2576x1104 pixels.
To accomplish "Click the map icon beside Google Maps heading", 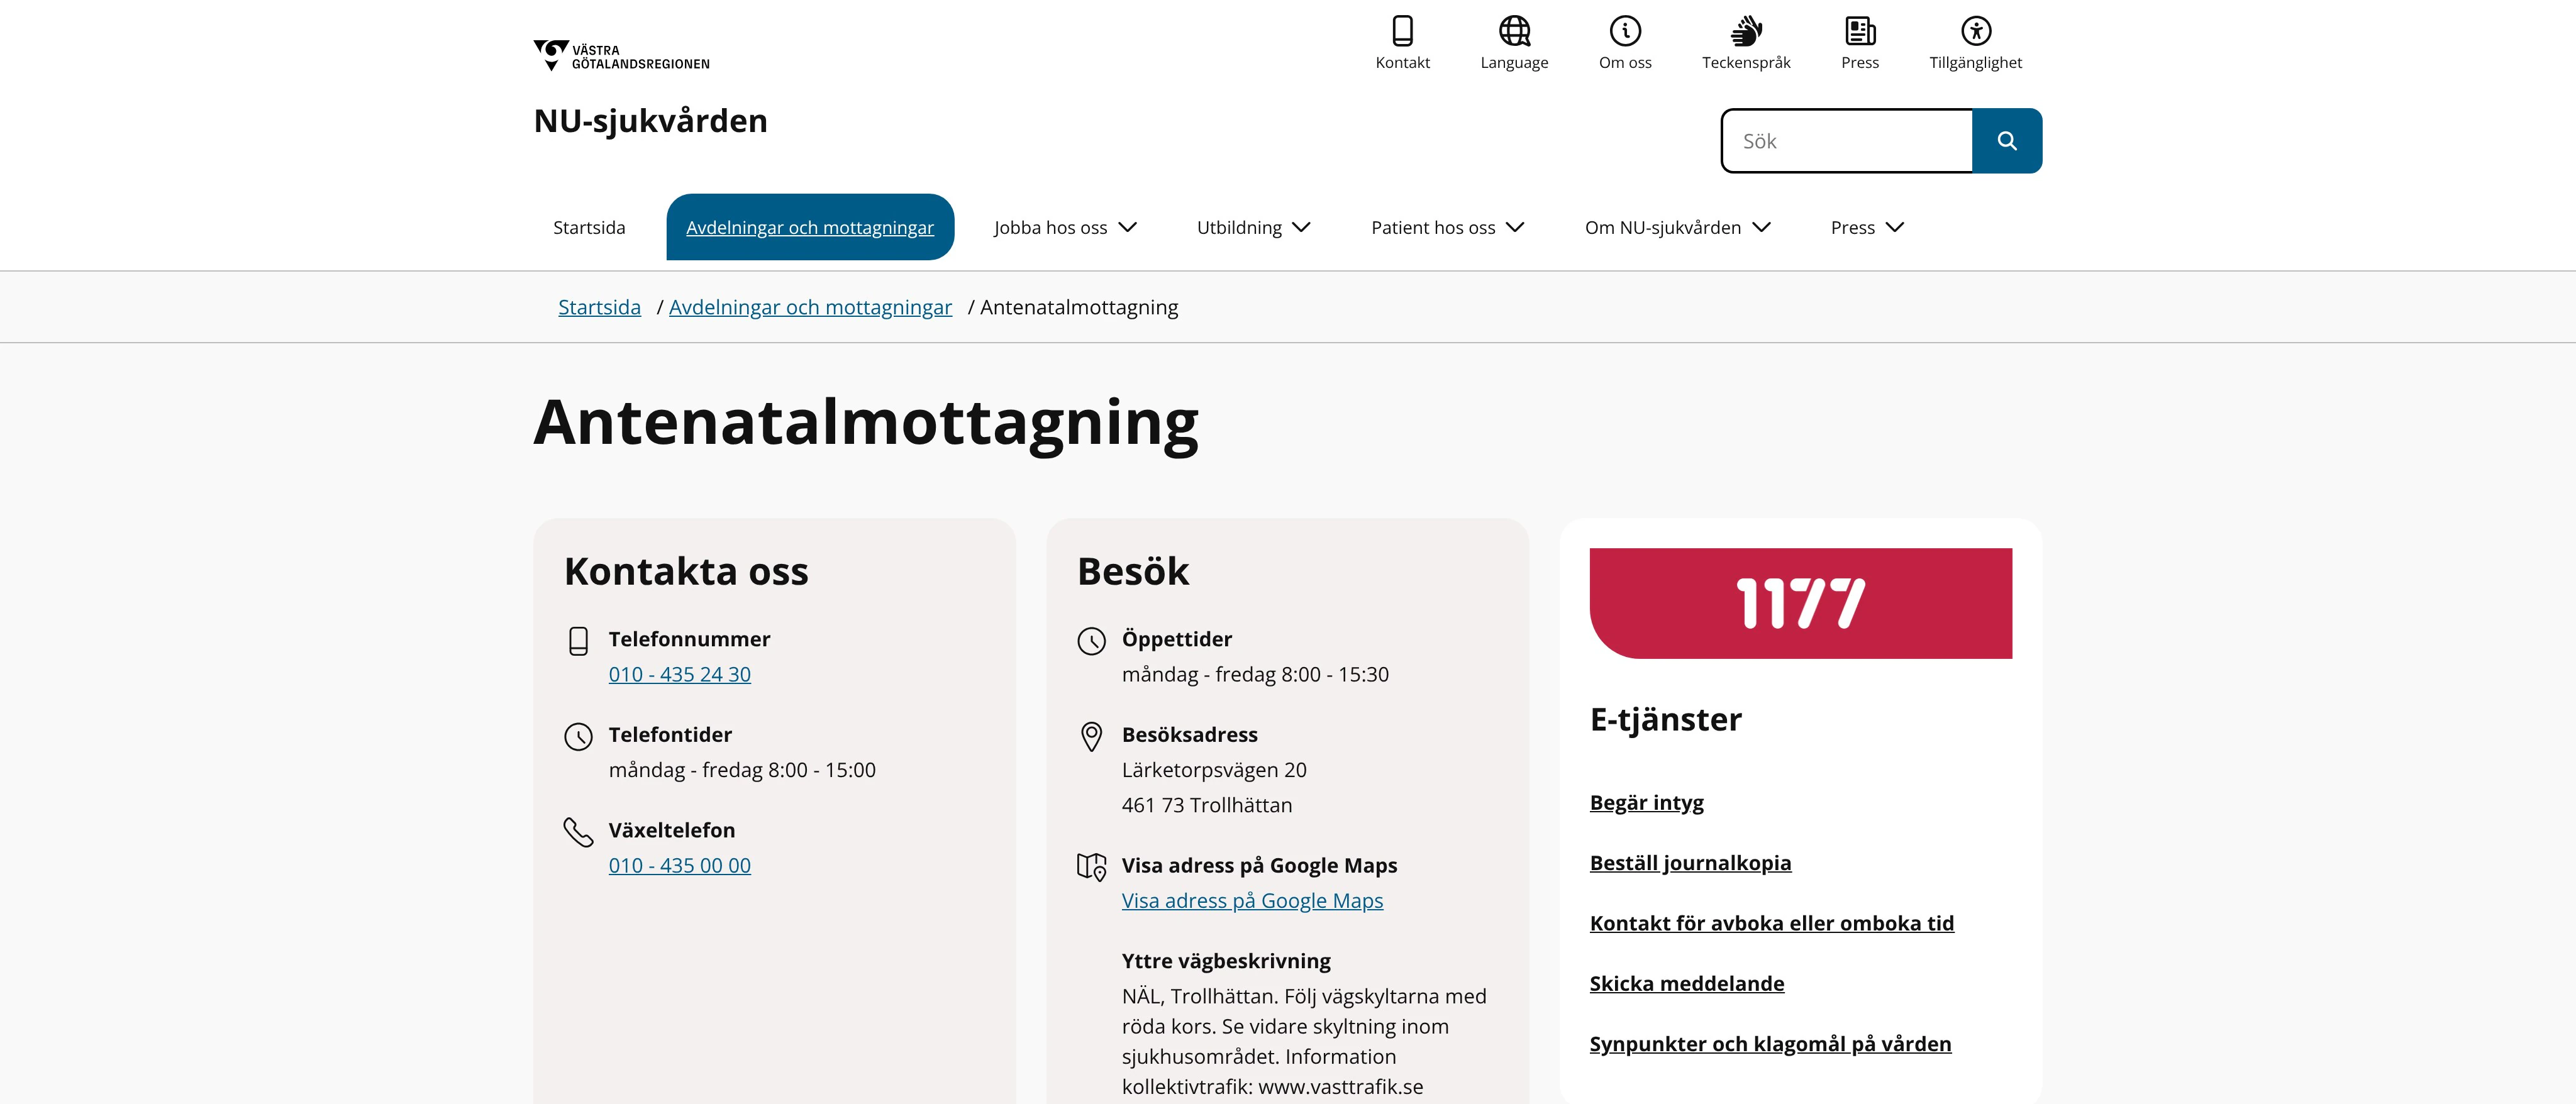I will pyautogui.click(x=1091, y=867).
